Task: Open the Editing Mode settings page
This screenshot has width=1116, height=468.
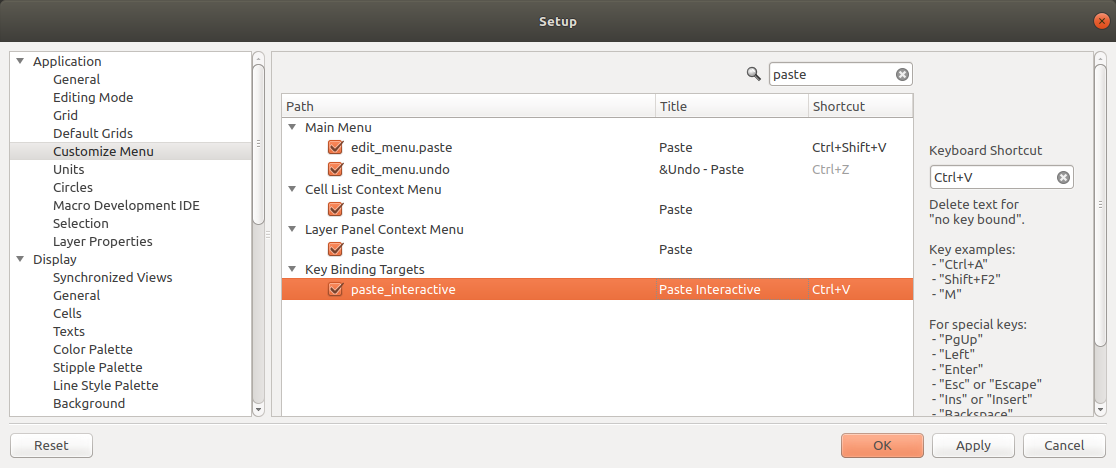Action: tap(93, 97)
